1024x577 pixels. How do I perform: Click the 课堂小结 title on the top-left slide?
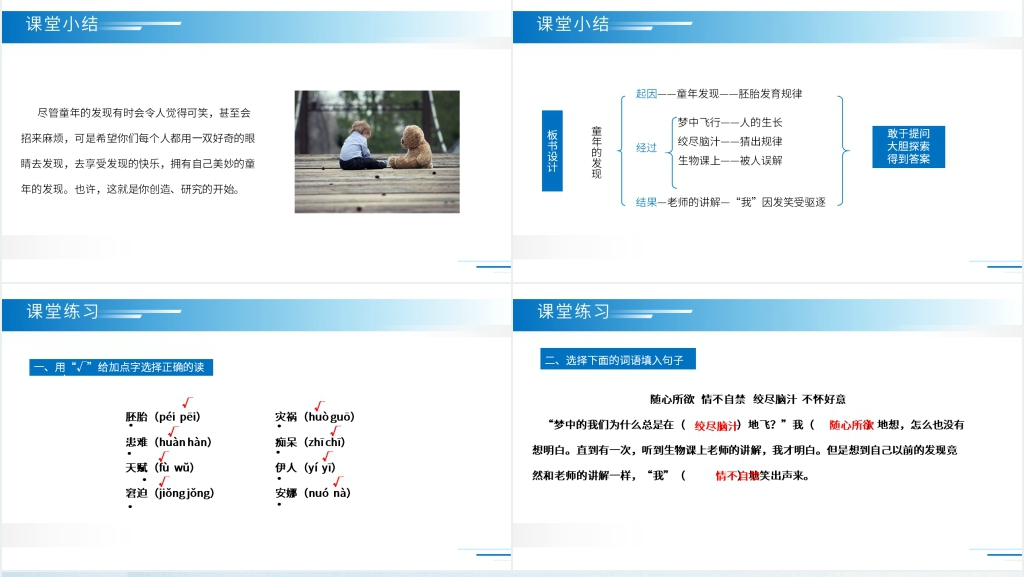pyautogui.click(x=62, y=24)
